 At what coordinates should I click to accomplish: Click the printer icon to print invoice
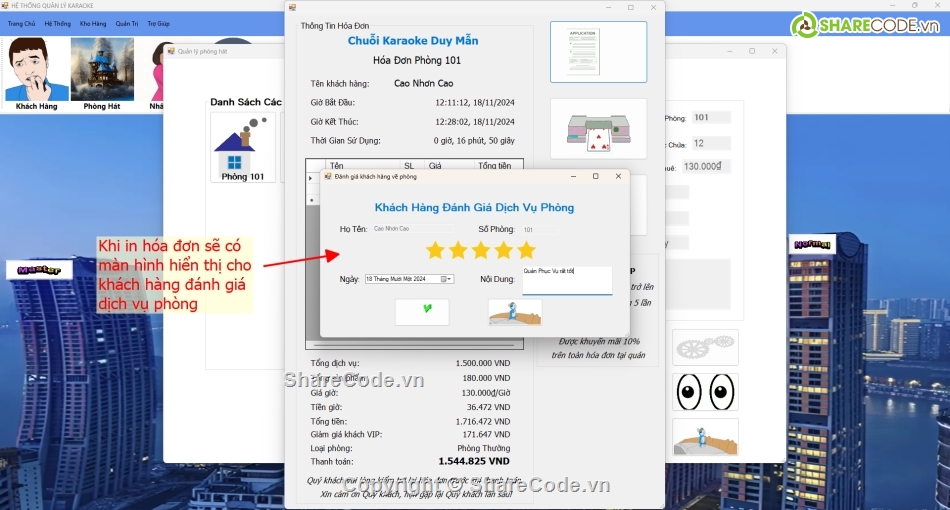tap(598, 128)
